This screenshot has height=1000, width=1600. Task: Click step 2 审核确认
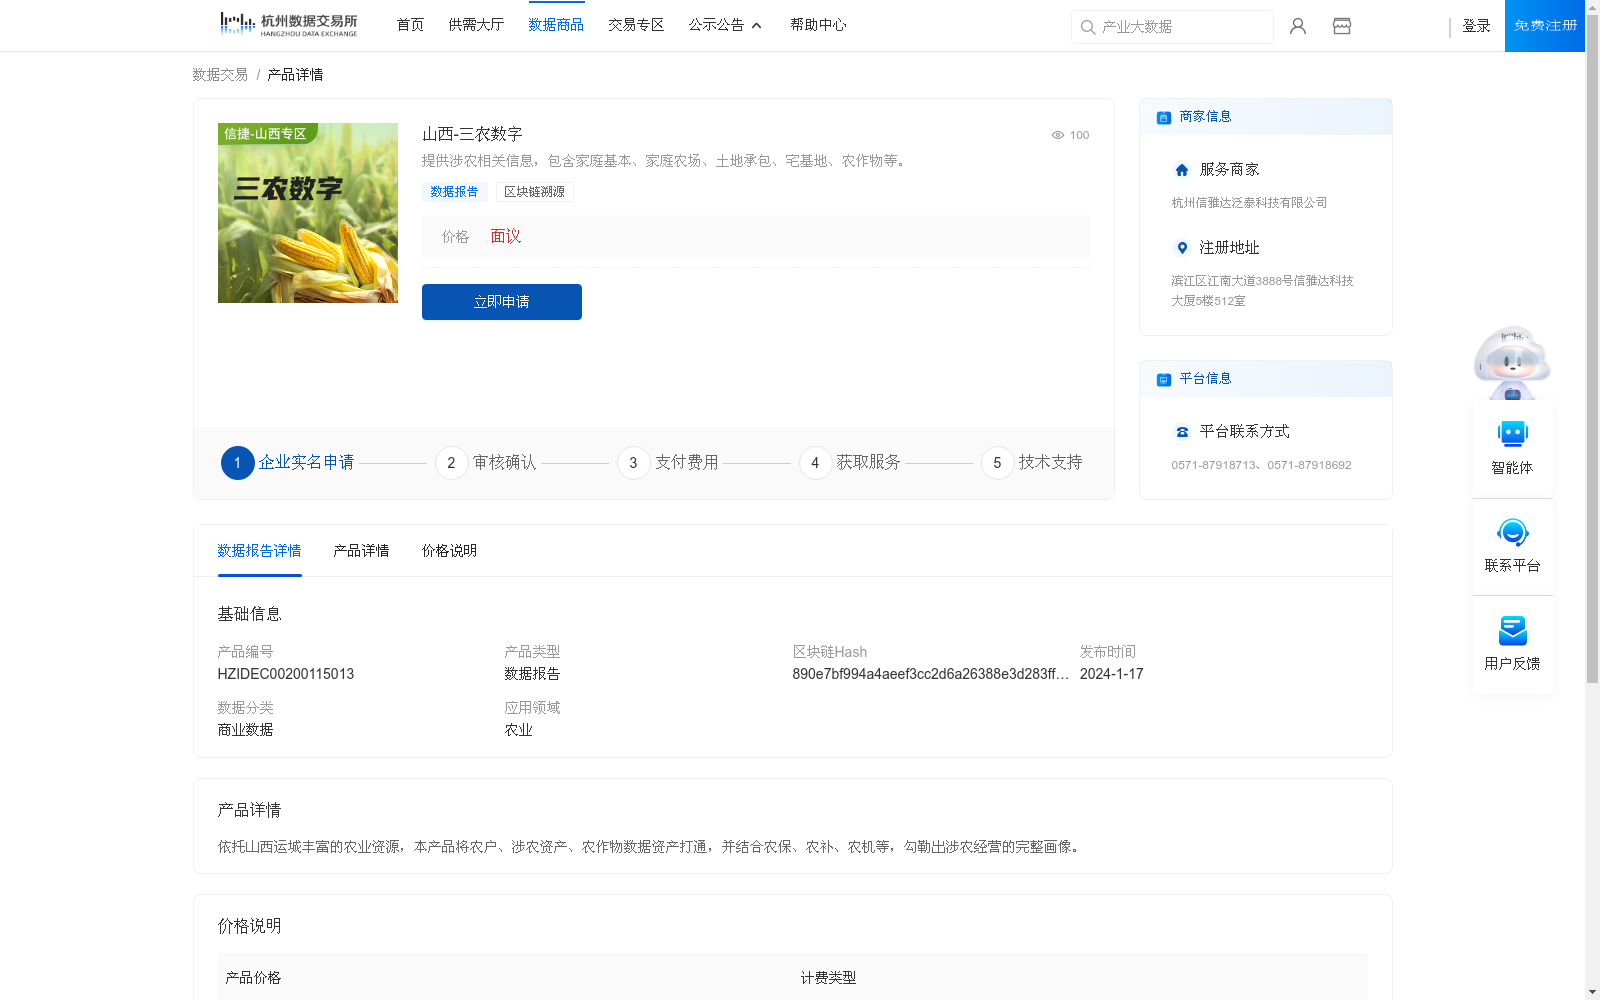[486, 463]
